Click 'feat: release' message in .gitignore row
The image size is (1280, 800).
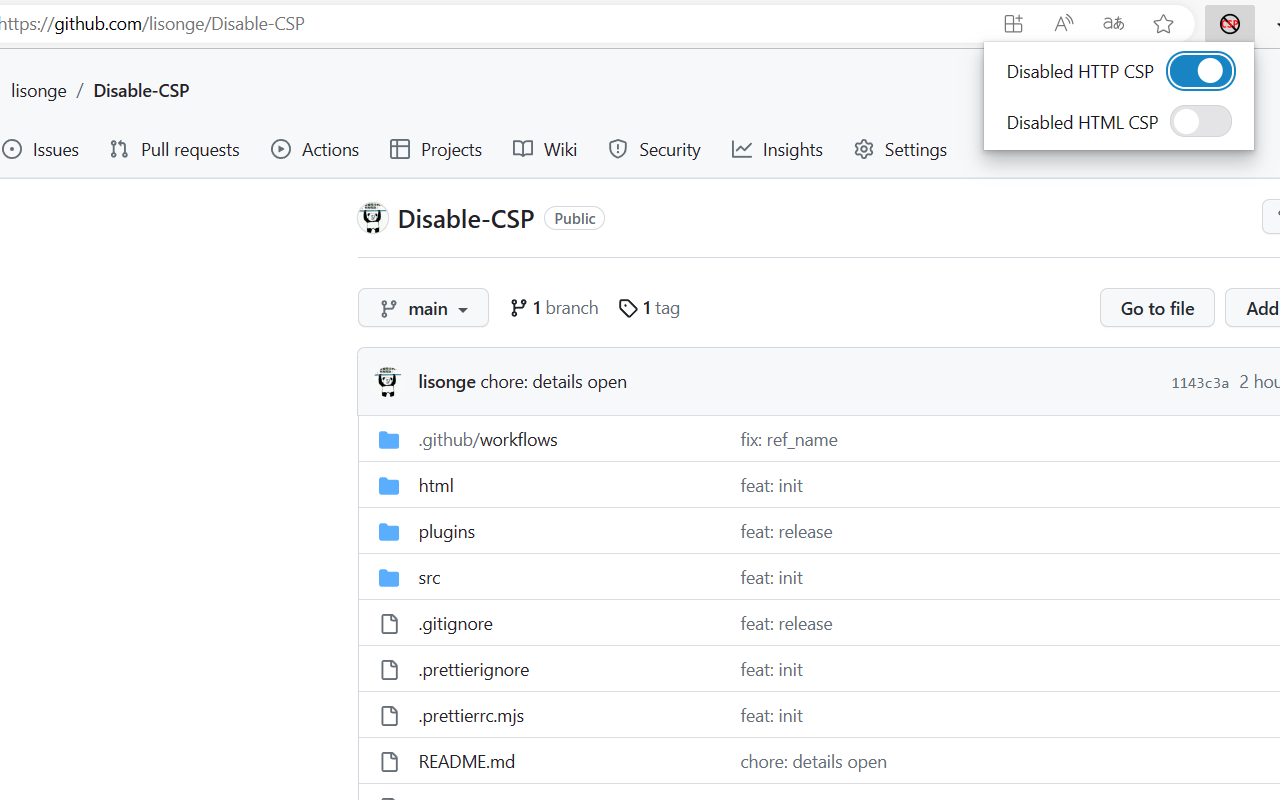click(x=786, y=623)
